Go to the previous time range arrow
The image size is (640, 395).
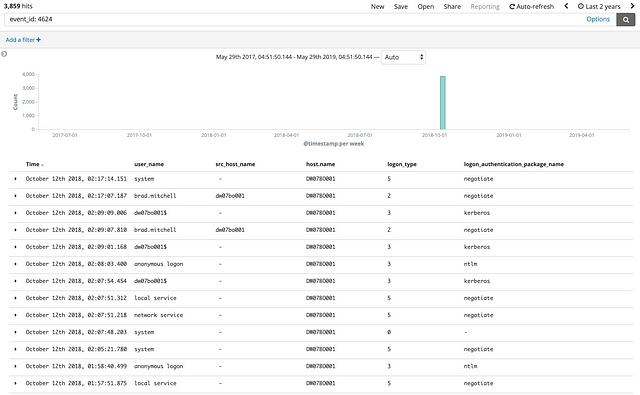click(566, 6)
